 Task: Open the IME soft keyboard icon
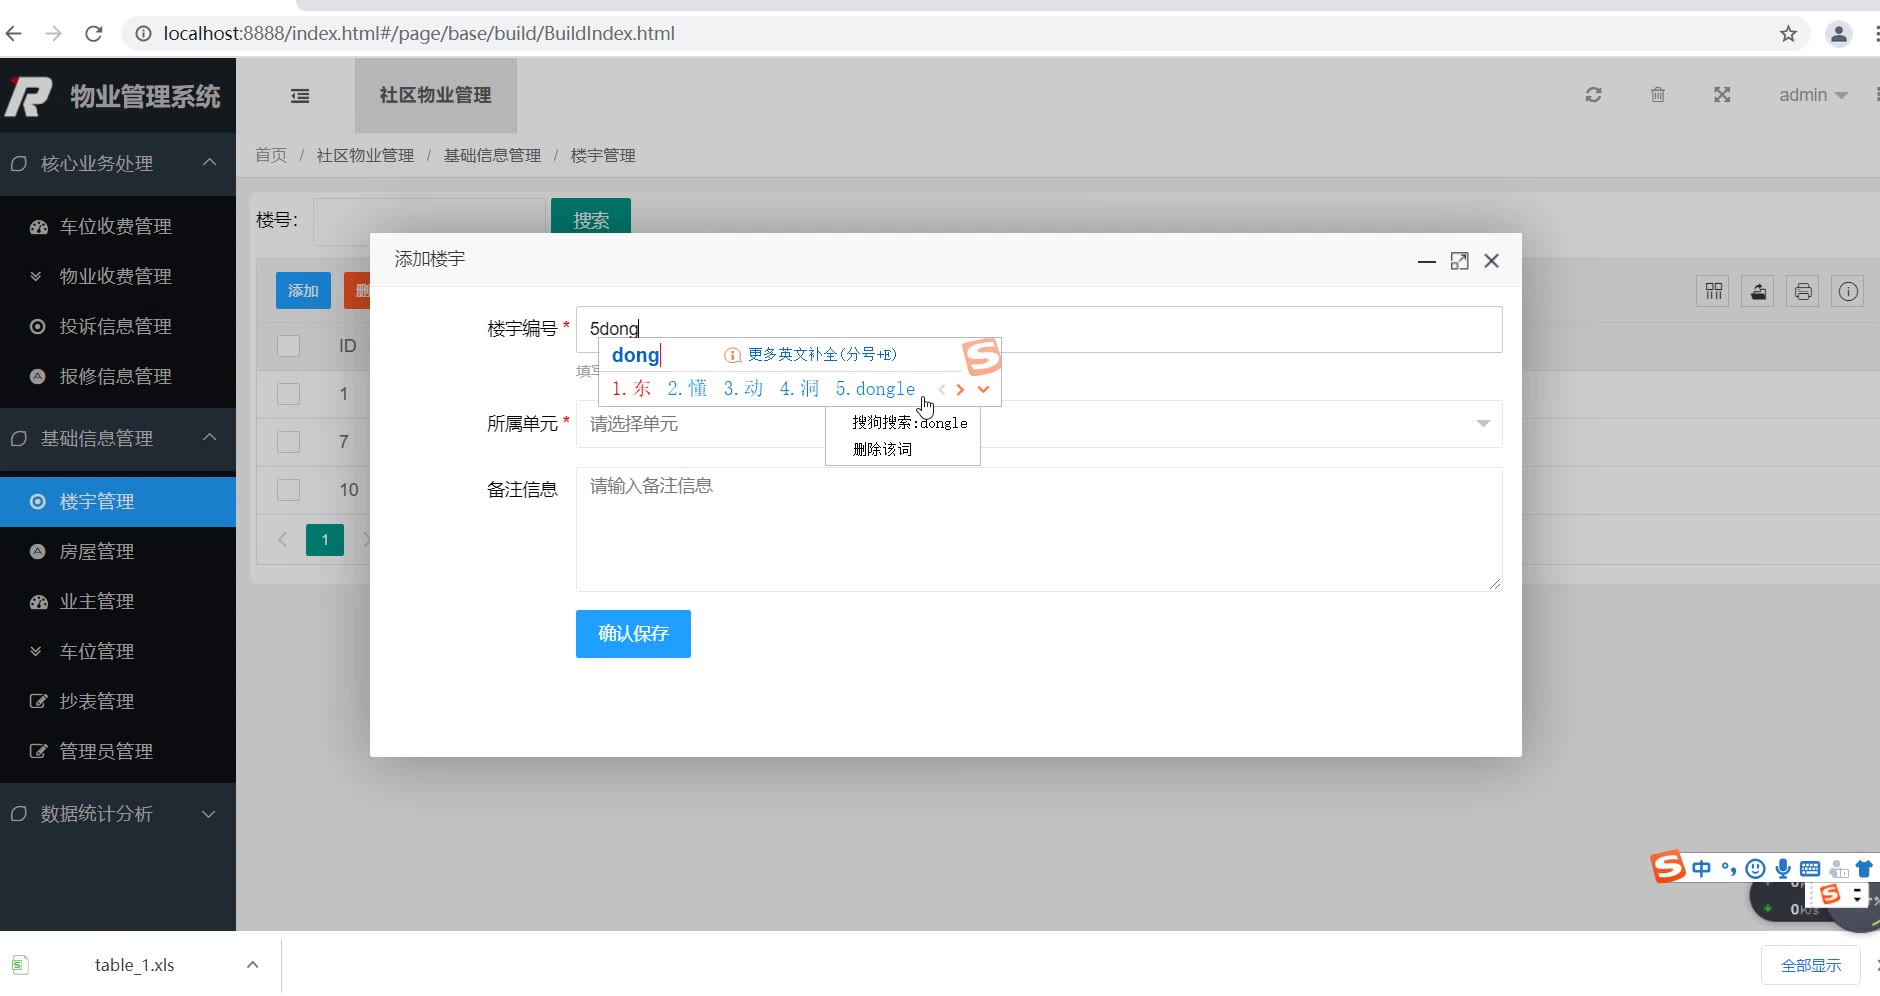[1810, 868]
